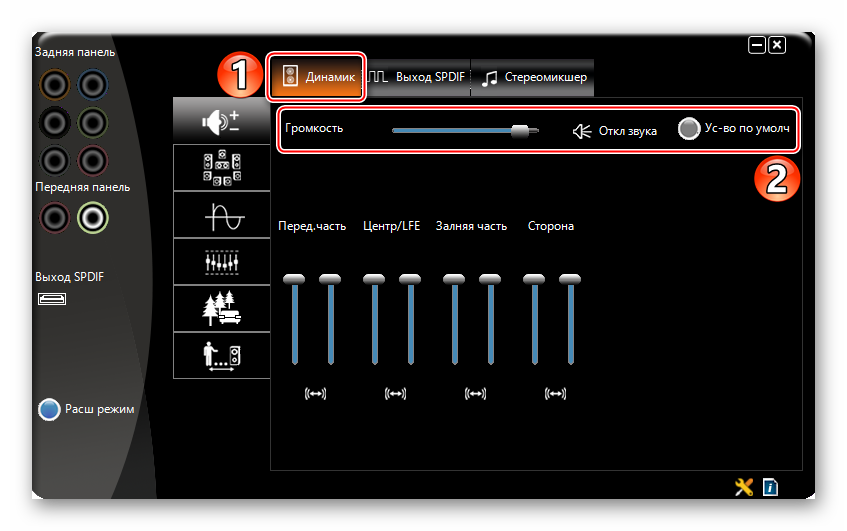This screenshot has width=847, height=531.
Task: Toggle Расш режим advanced mode
Action: coord(50,409)
